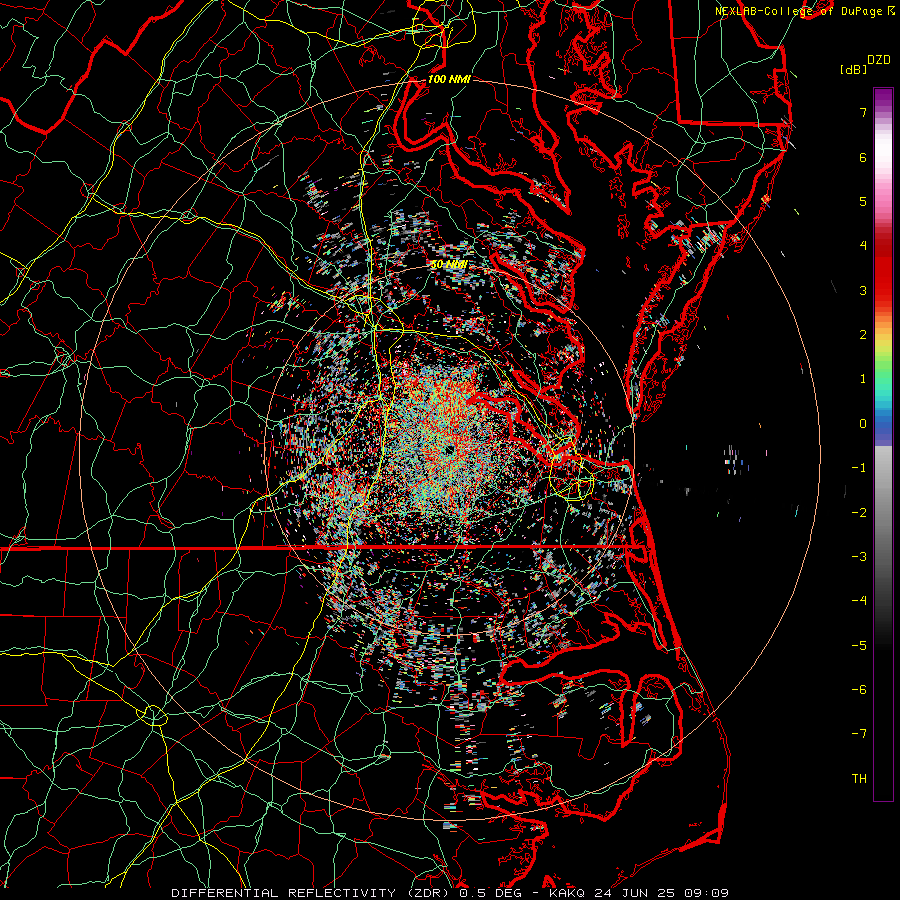
Task: Select the 2 value on color scale
Action: (x=863, y=335)
